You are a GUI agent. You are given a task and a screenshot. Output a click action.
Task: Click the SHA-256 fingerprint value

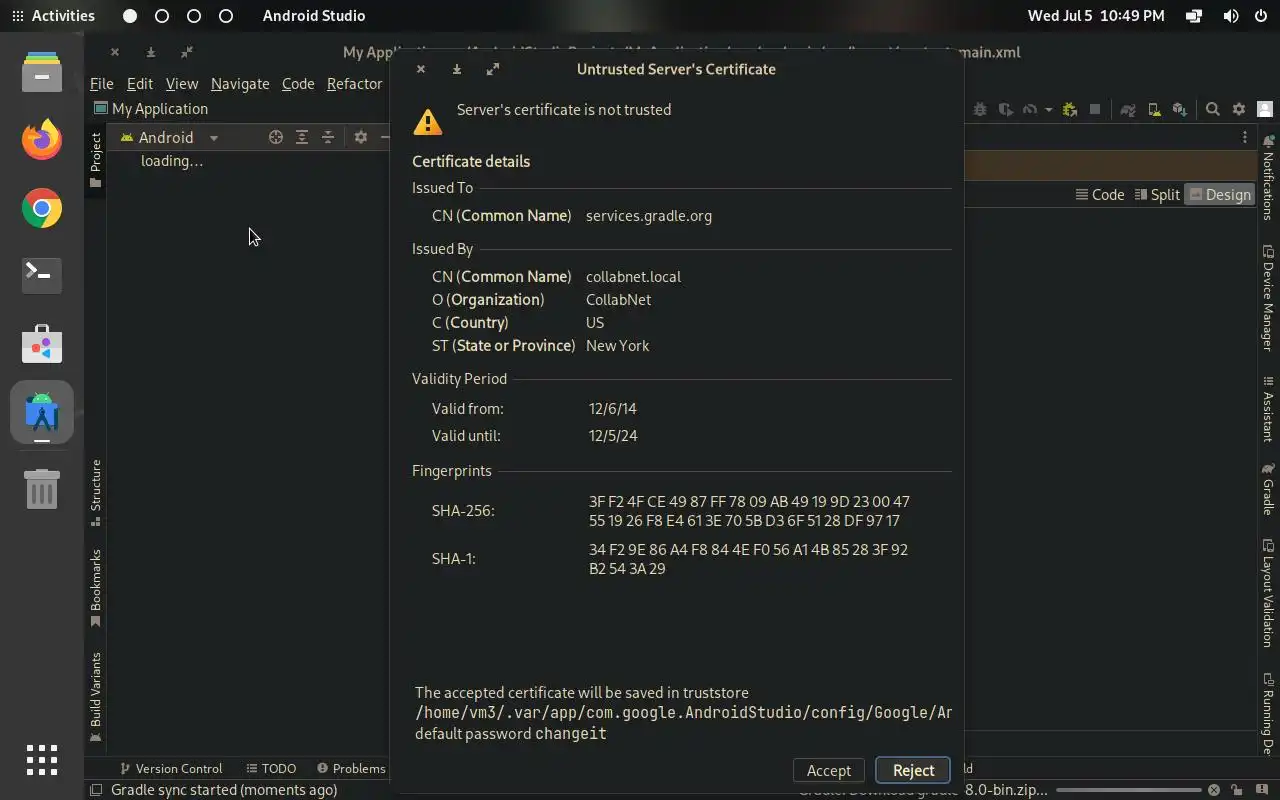749,511
